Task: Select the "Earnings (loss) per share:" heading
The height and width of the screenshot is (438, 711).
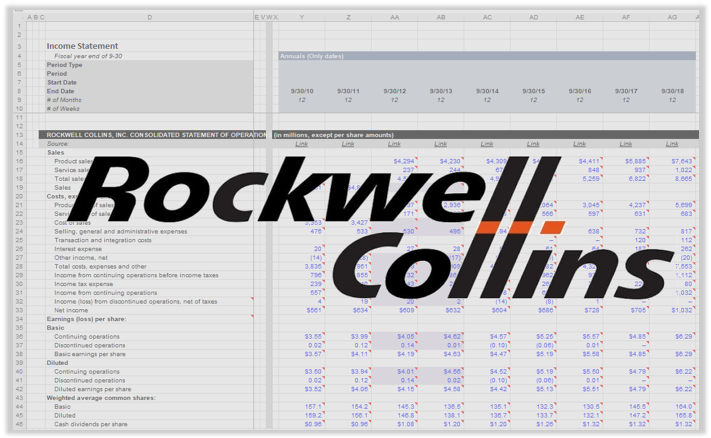Action: tap(86, 319)
